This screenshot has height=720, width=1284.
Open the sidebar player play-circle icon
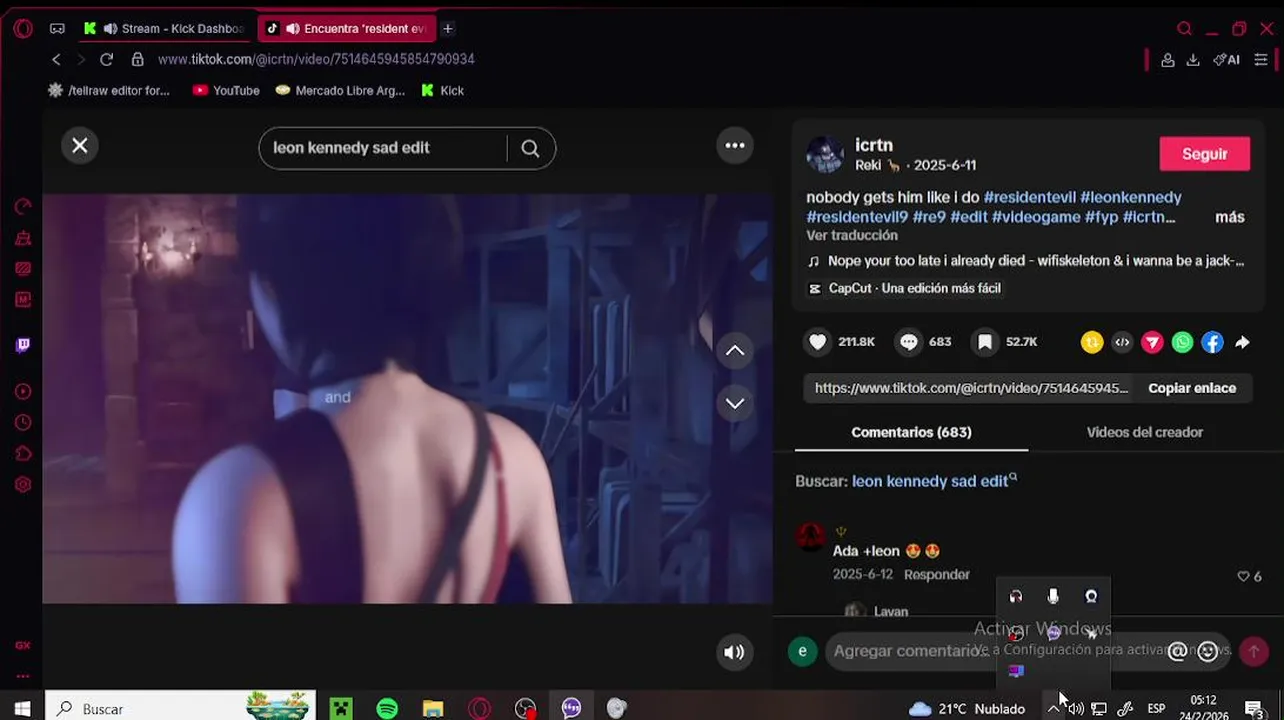[23, 392]
